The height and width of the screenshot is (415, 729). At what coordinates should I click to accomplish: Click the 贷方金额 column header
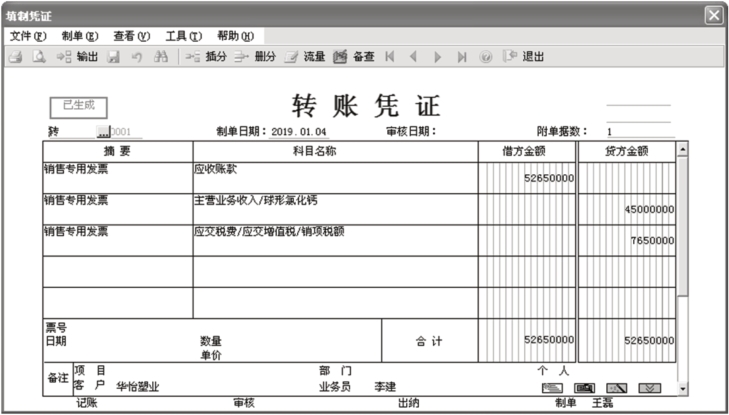pyautogui.click(x=627, y=152)
